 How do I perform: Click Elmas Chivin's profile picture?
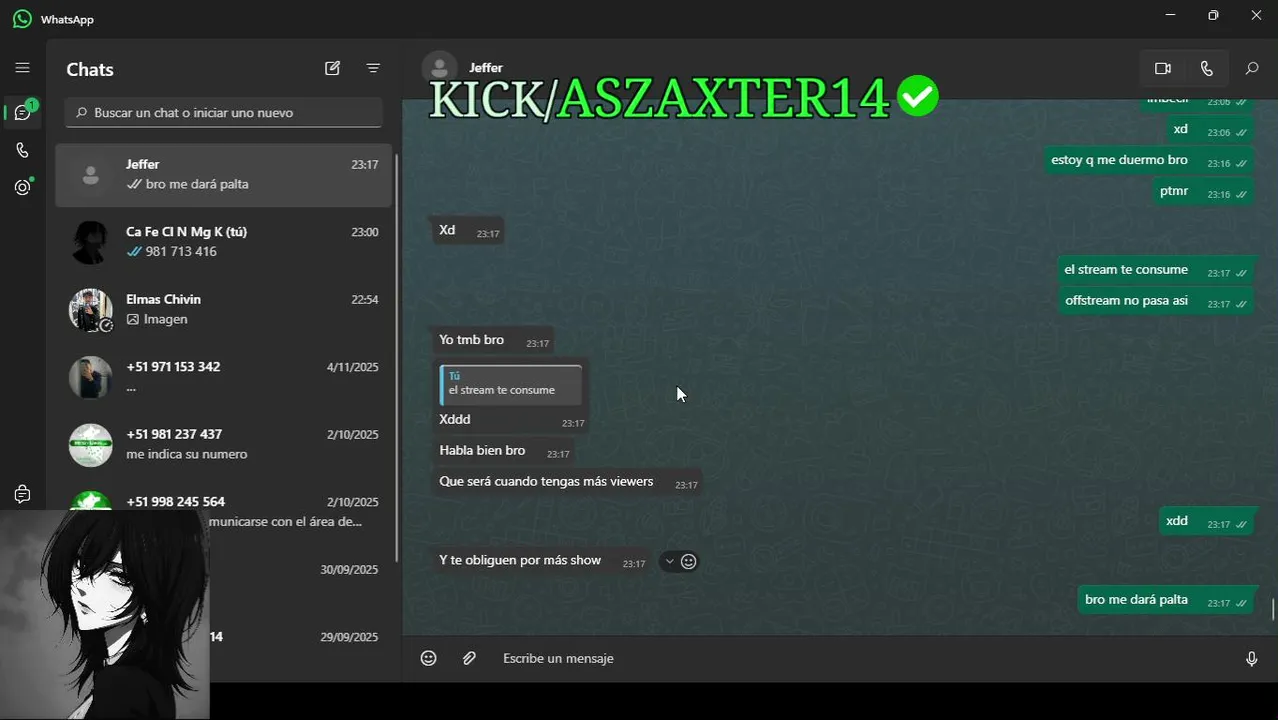[x=90, y=310]
